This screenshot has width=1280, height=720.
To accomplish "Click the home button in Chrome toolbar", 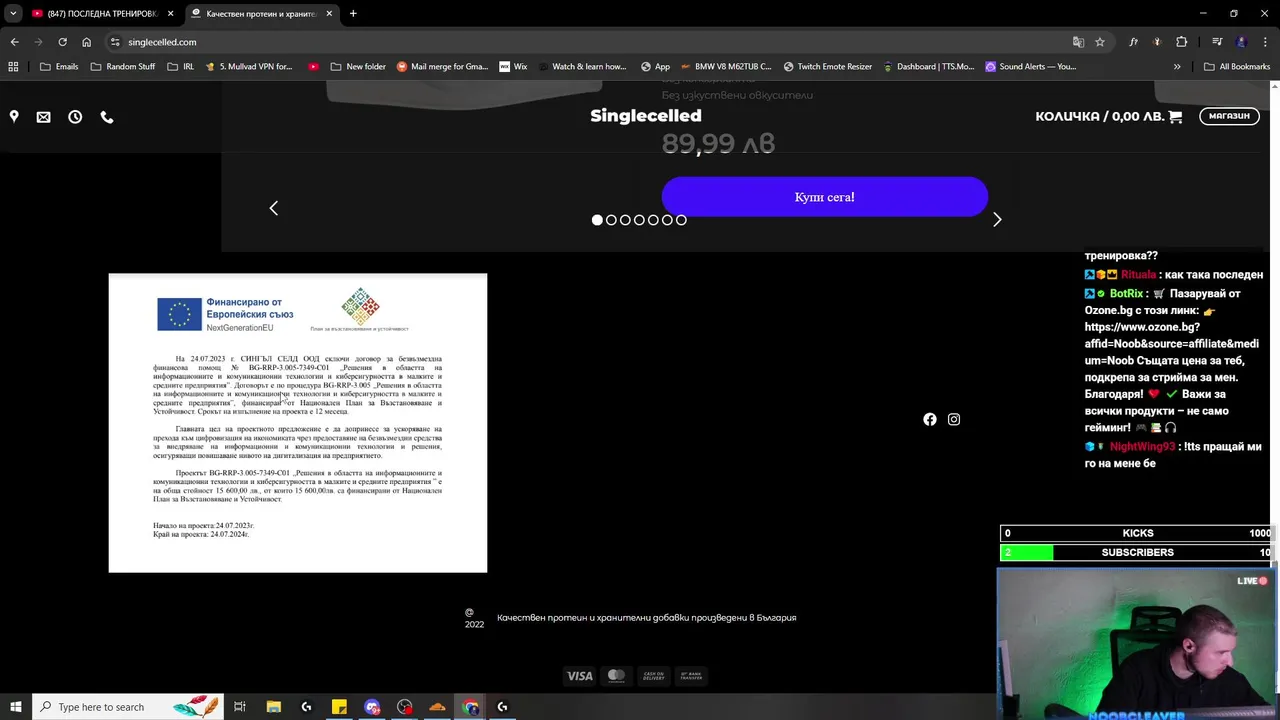I will [x=86, y=42].
